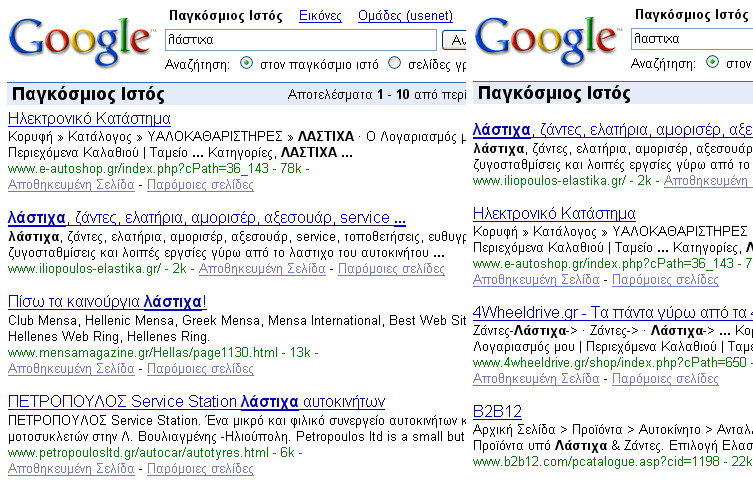Open the '4Wheeldrive.gr' result link
Screen dimensions: 753x483
(x=613, y=313)
